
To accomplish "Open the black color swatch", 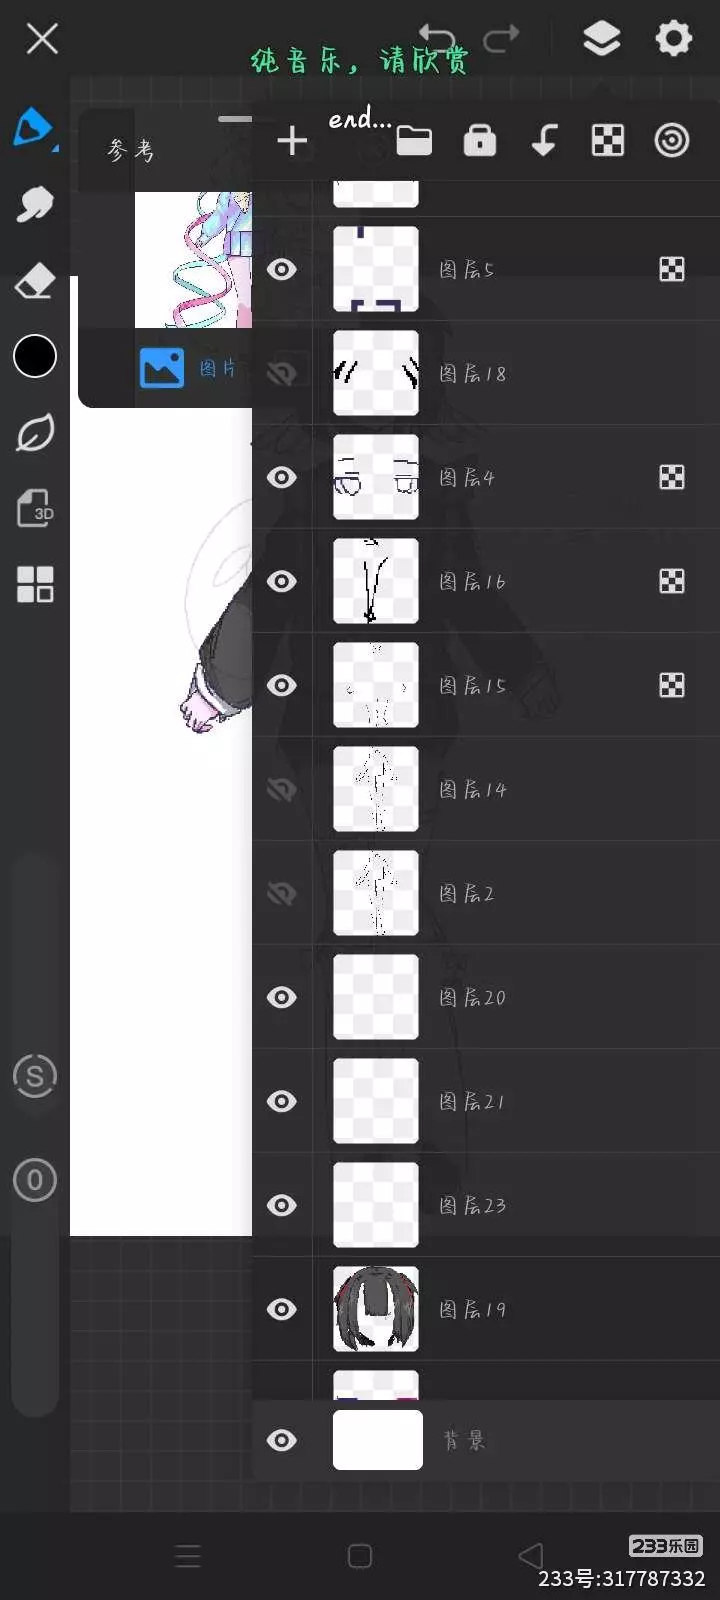I will tap(35, 356).
